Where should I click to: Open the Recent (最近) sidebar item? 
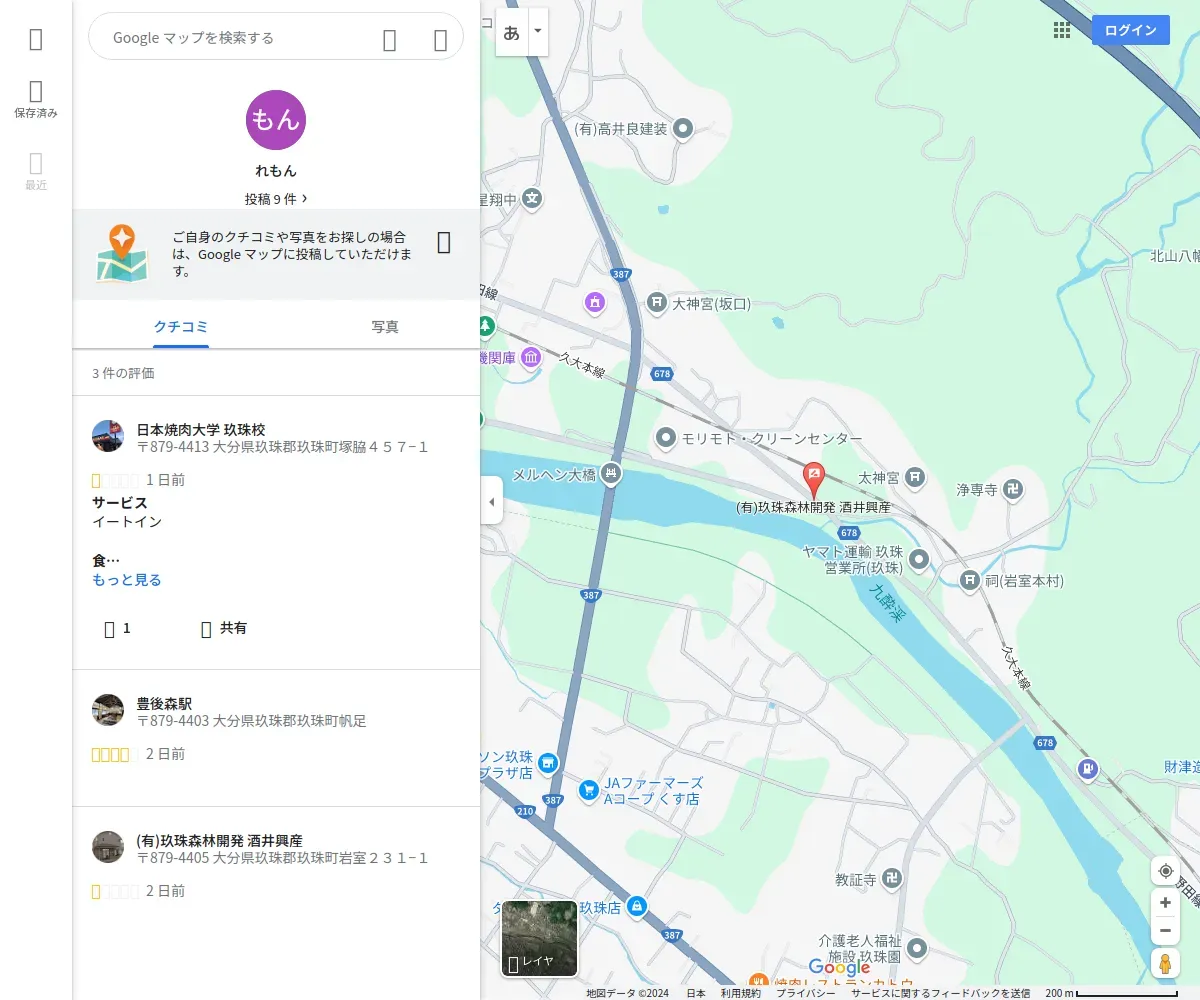click(x=36, y=171)
